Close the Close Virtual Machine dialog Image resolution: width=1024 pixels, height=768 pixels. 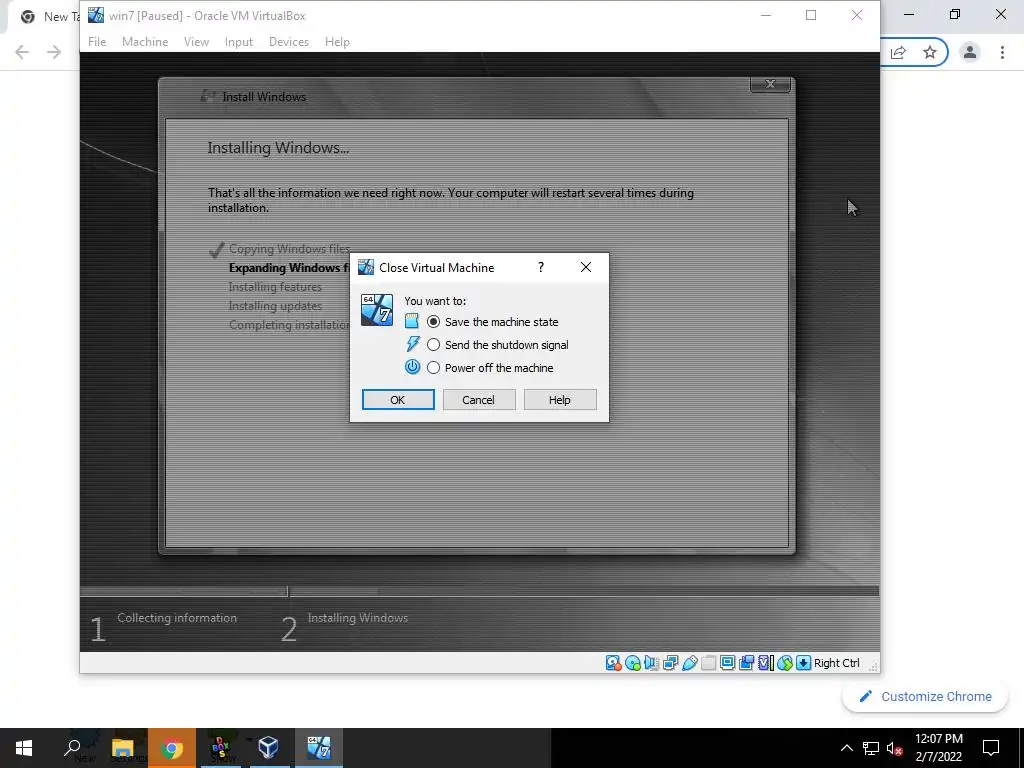pos(586,267)
